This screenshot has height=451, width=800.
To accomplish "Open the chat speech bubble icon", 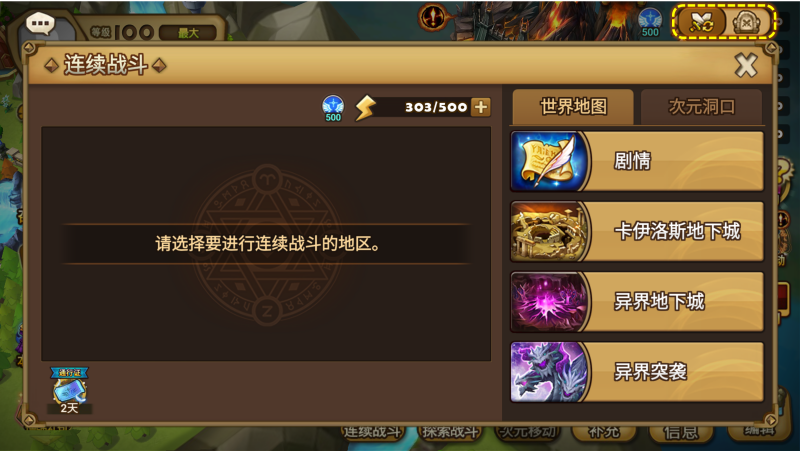I will (40, 23).
